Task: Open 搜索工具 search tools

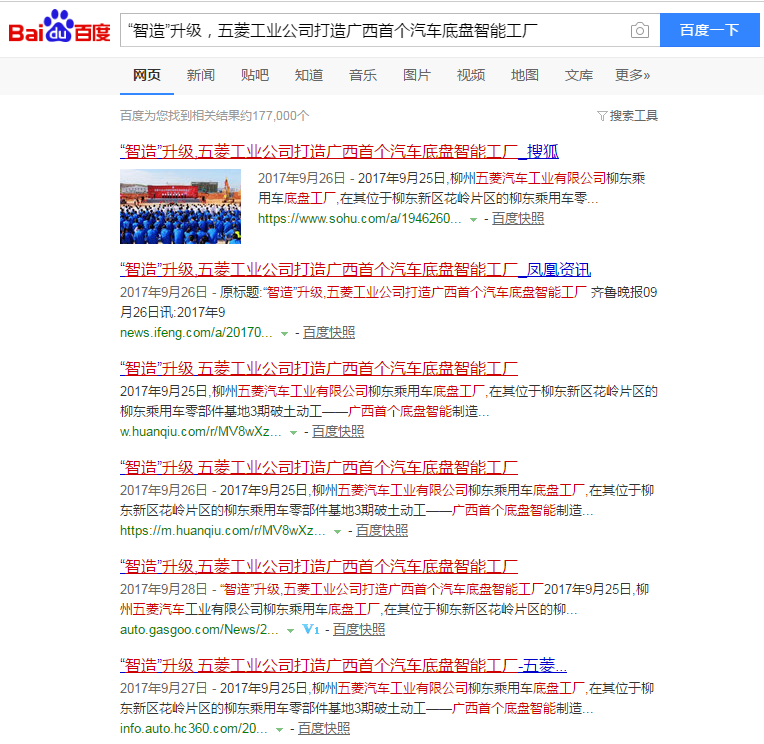Action: 633,116
